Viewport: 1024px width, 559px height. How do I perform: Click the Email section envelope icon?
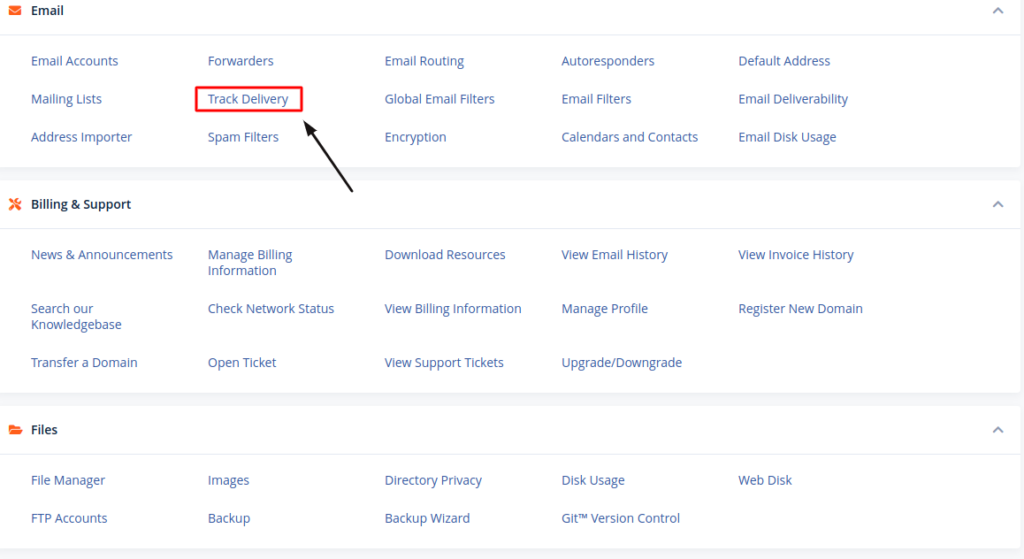15,10
